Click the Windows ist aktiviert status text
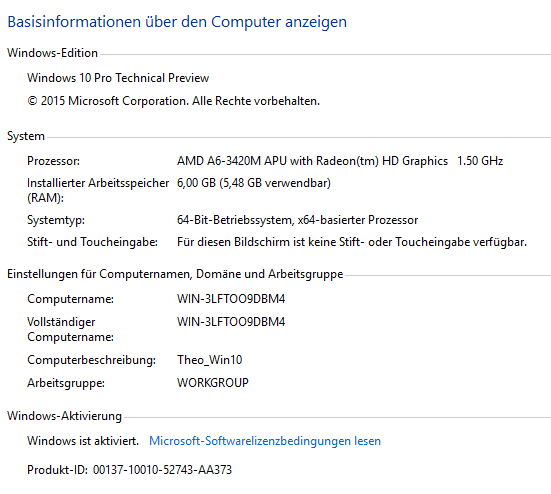Image resolution: width=551 pixels, height=494 pixels. [x=83, y=441]
